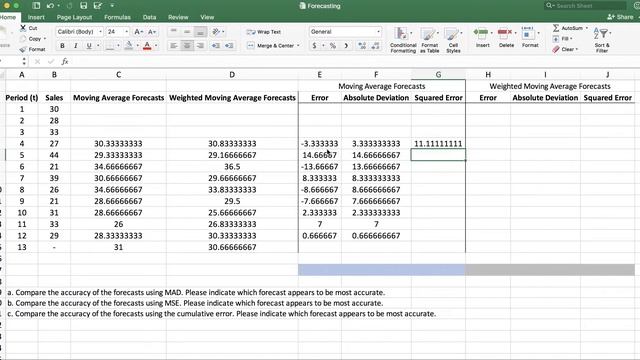Screen dimensions: 640x360
Task: Click the Share button
Action: (620, 17)
